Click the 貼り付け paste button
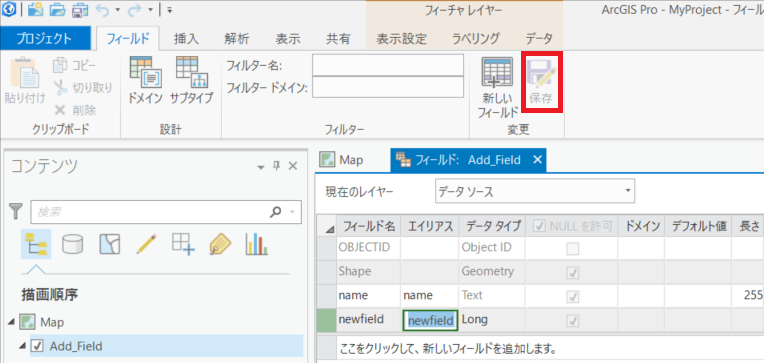 tap(24, 80)
